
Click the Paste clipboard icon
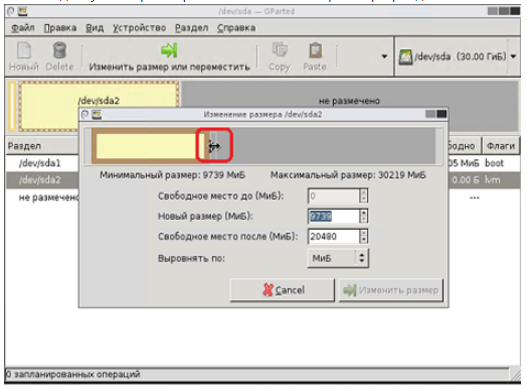[315, 50]
